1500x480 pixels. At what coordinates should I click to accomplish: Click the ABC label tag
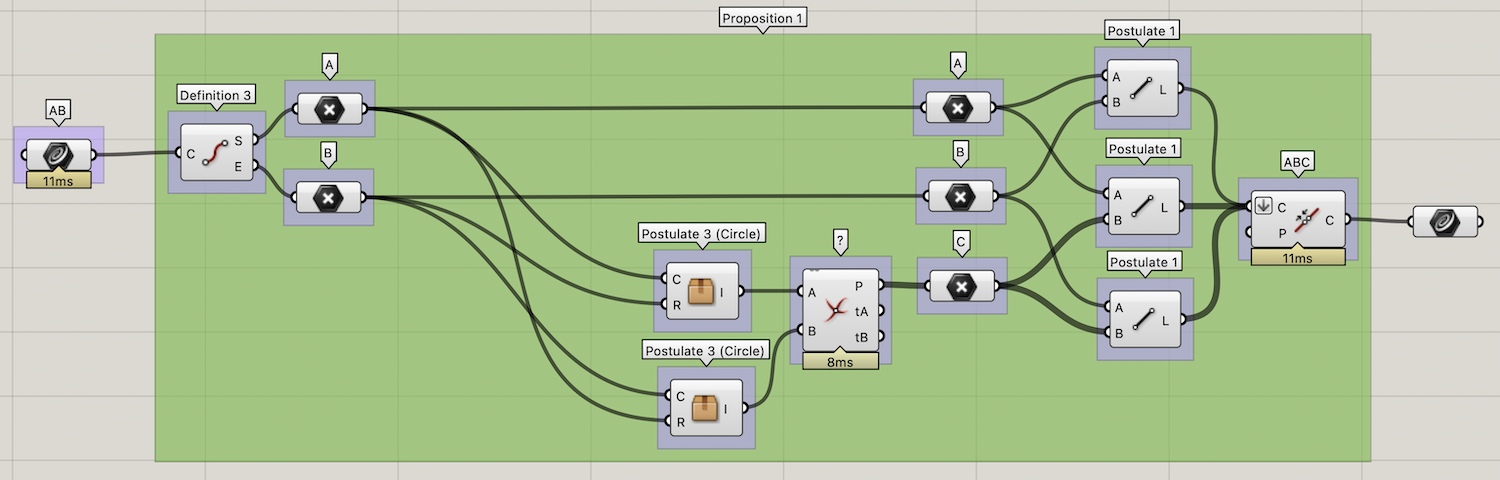coord(1298,161)
